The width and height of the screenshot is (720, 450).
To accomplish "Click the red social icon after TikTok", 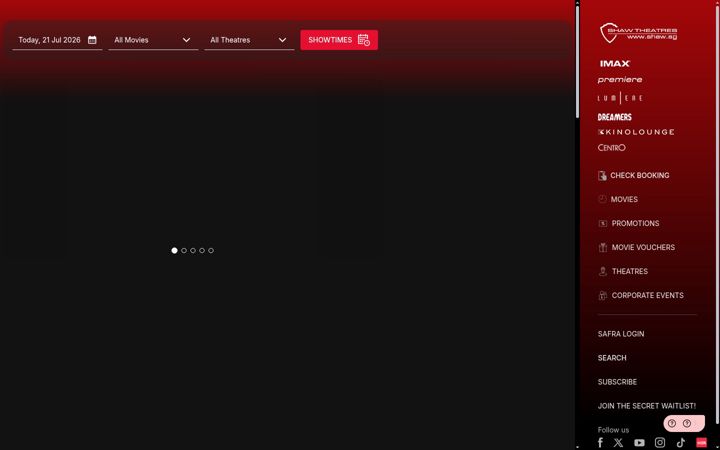I will click(x=702, y=442).
